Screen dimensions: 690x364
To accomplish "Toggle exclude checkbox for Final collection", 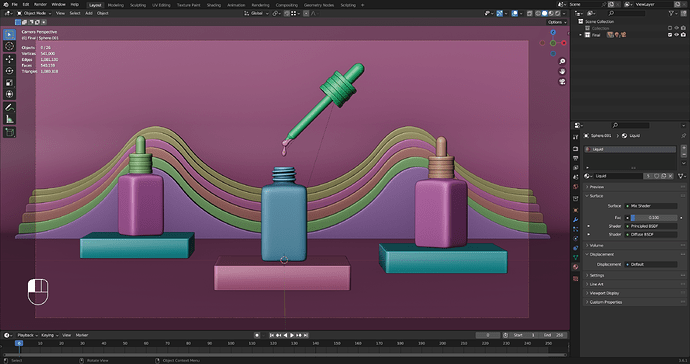I will pos(670,35).
